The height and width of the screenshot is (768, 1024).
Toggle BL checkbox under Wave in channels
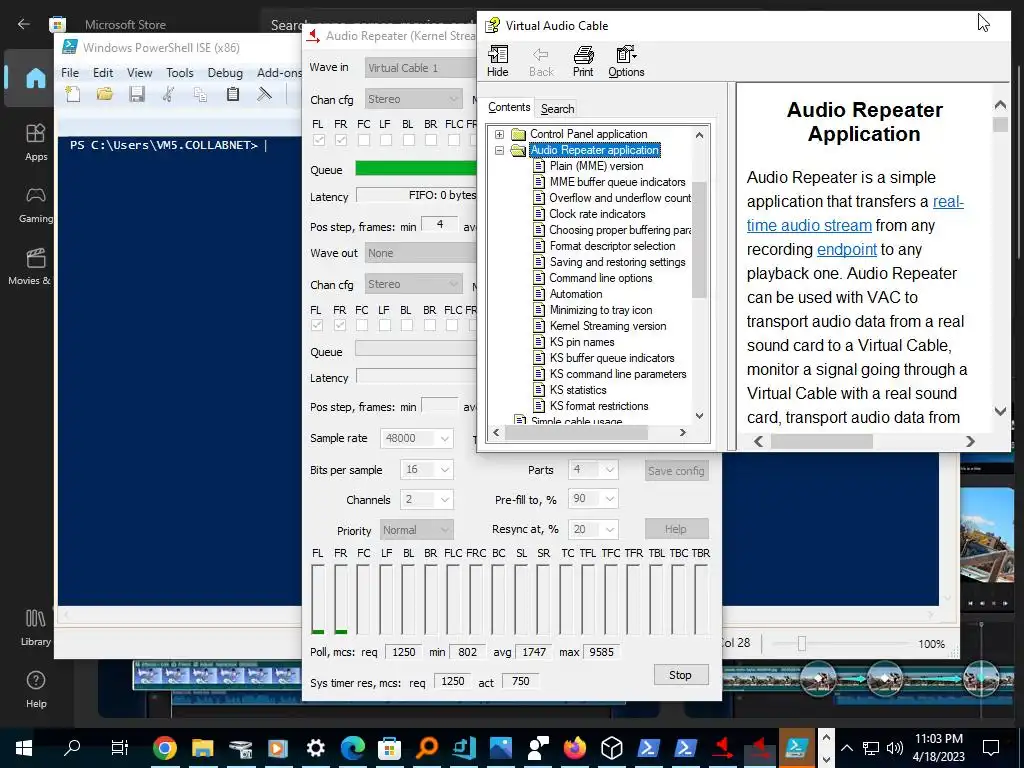(408, 140)
